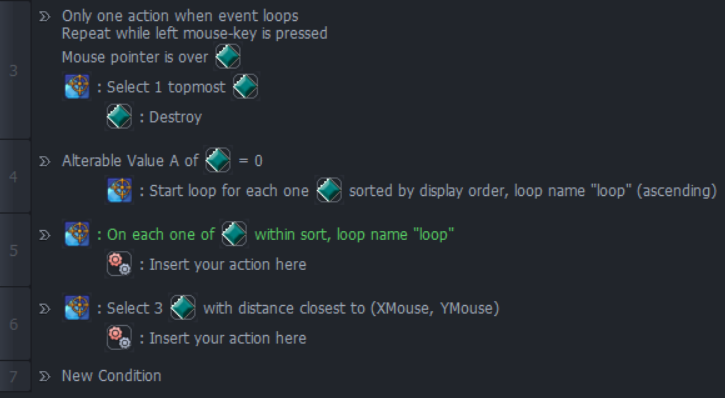Screen dimensions: 725x398
Task: Select the event number 6 row header
Action: click(15, 324)
